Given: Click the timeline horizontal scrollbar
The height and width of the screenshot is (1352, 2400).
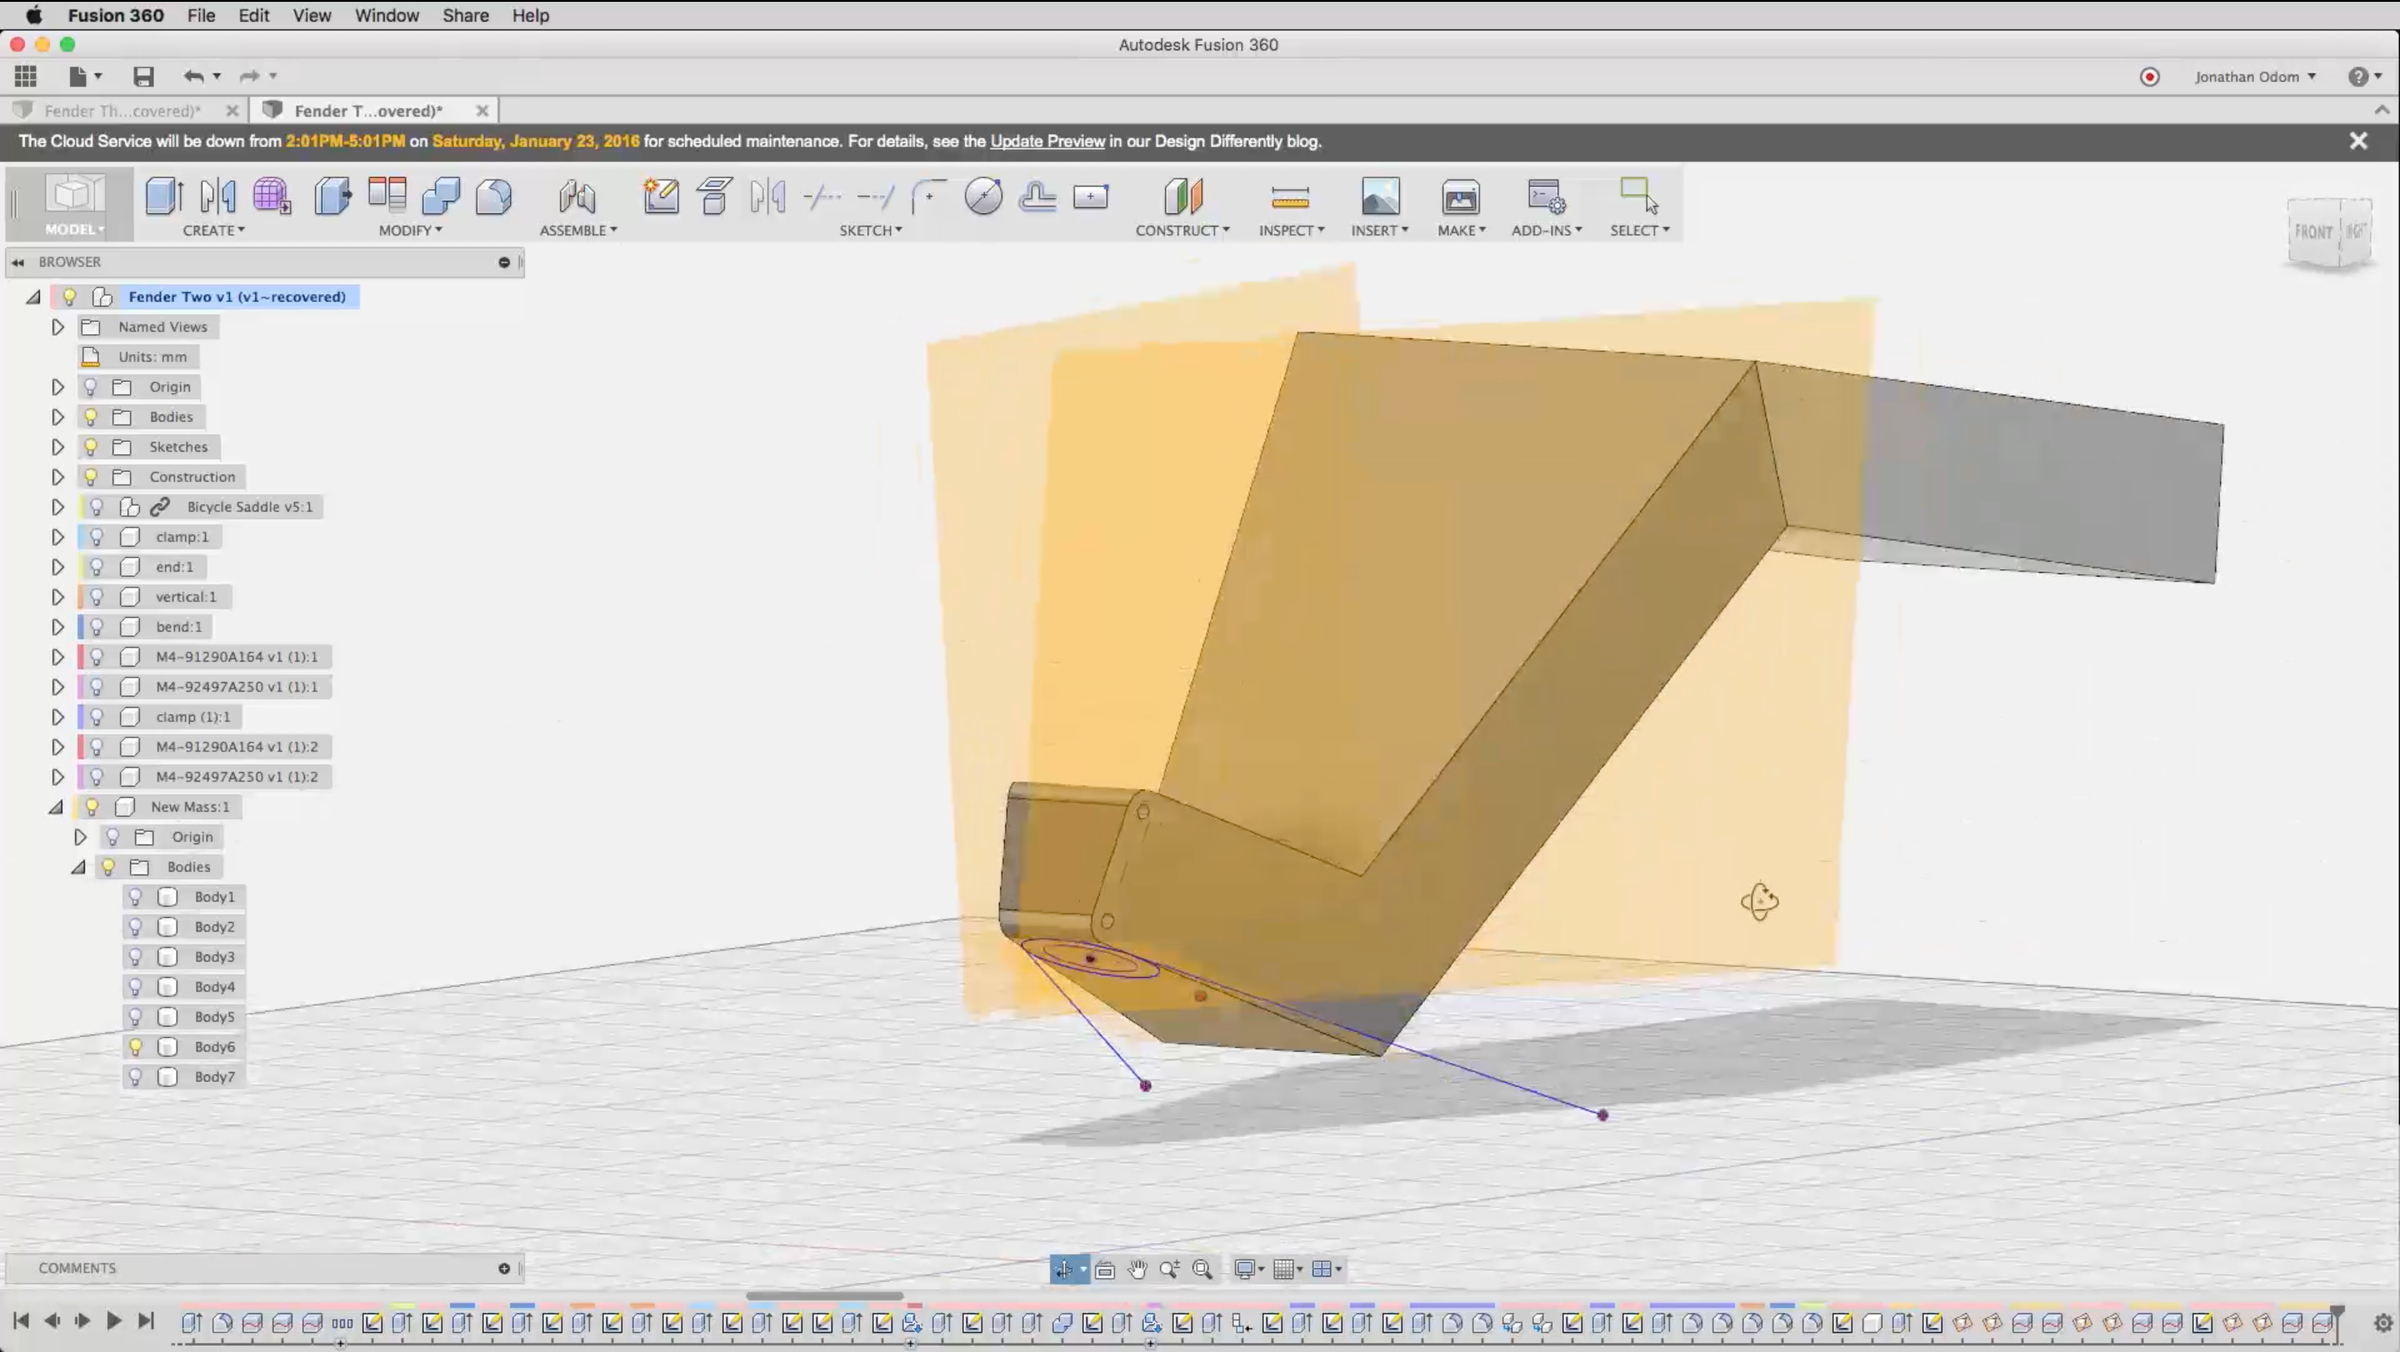Looking at the screenshot, I should pyautogui.click(x=824, y=1296).
